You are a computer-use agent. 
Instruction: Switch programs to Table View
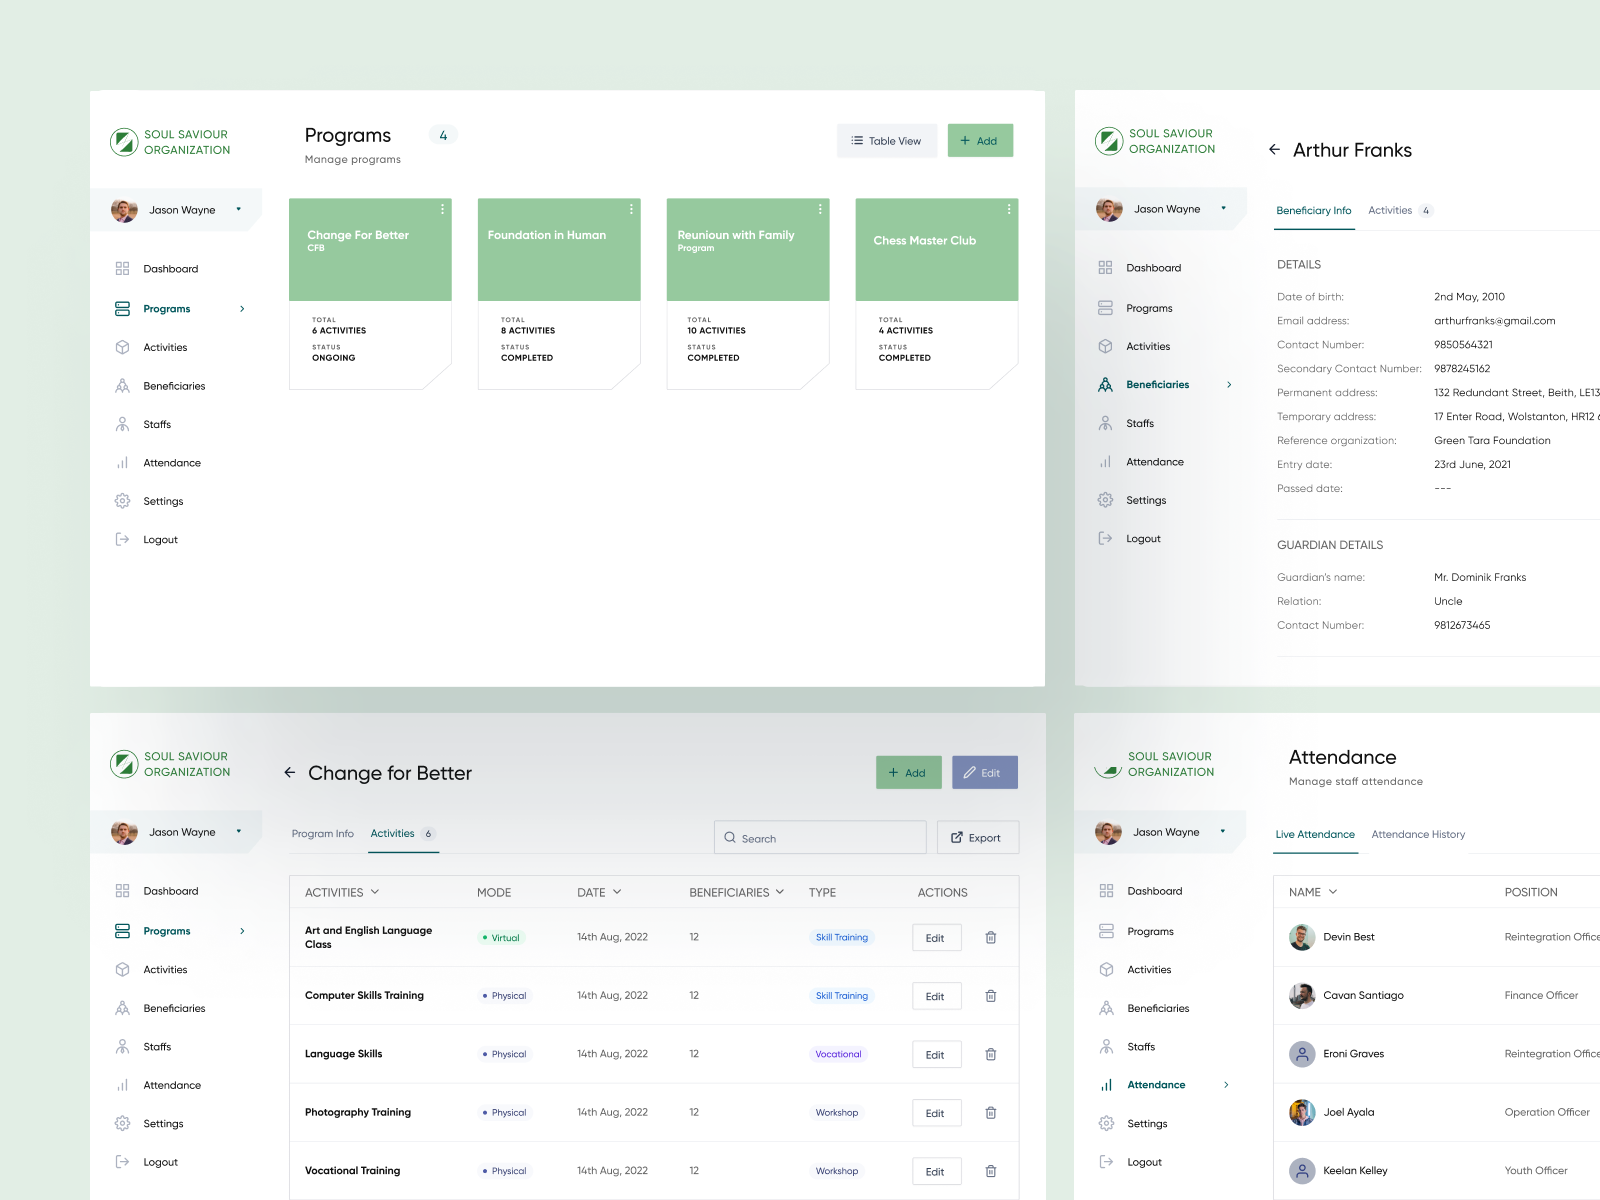(886, 141)
